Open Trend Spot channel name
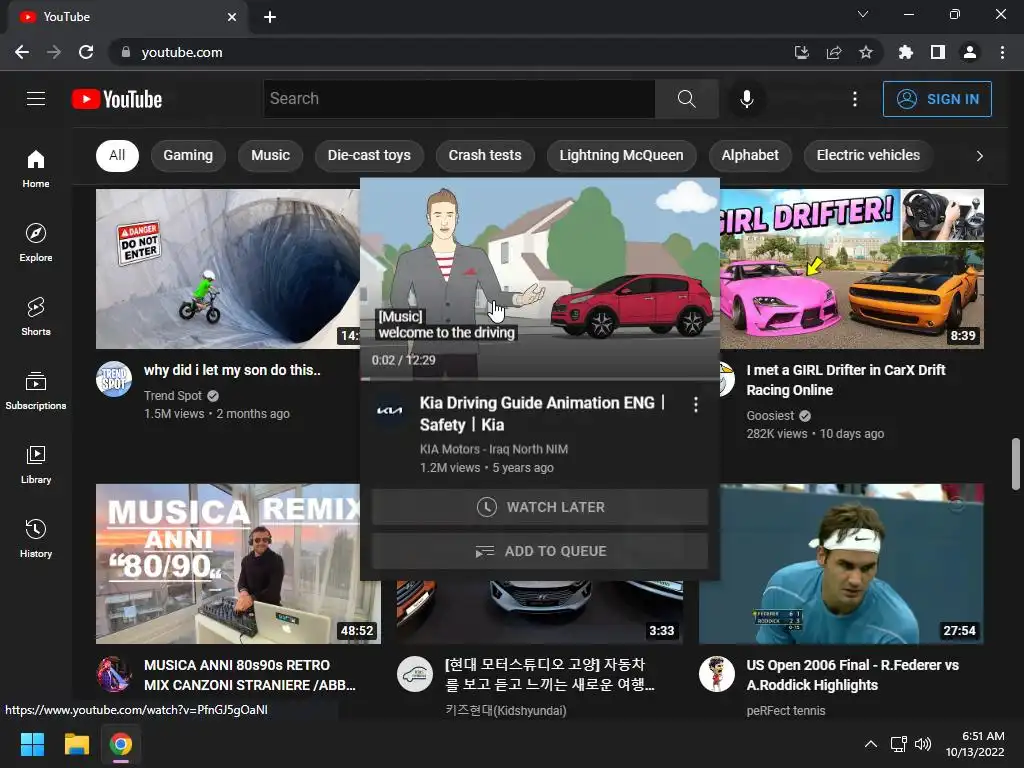Viewport: 1024px width, 768px height. (173, 395)
